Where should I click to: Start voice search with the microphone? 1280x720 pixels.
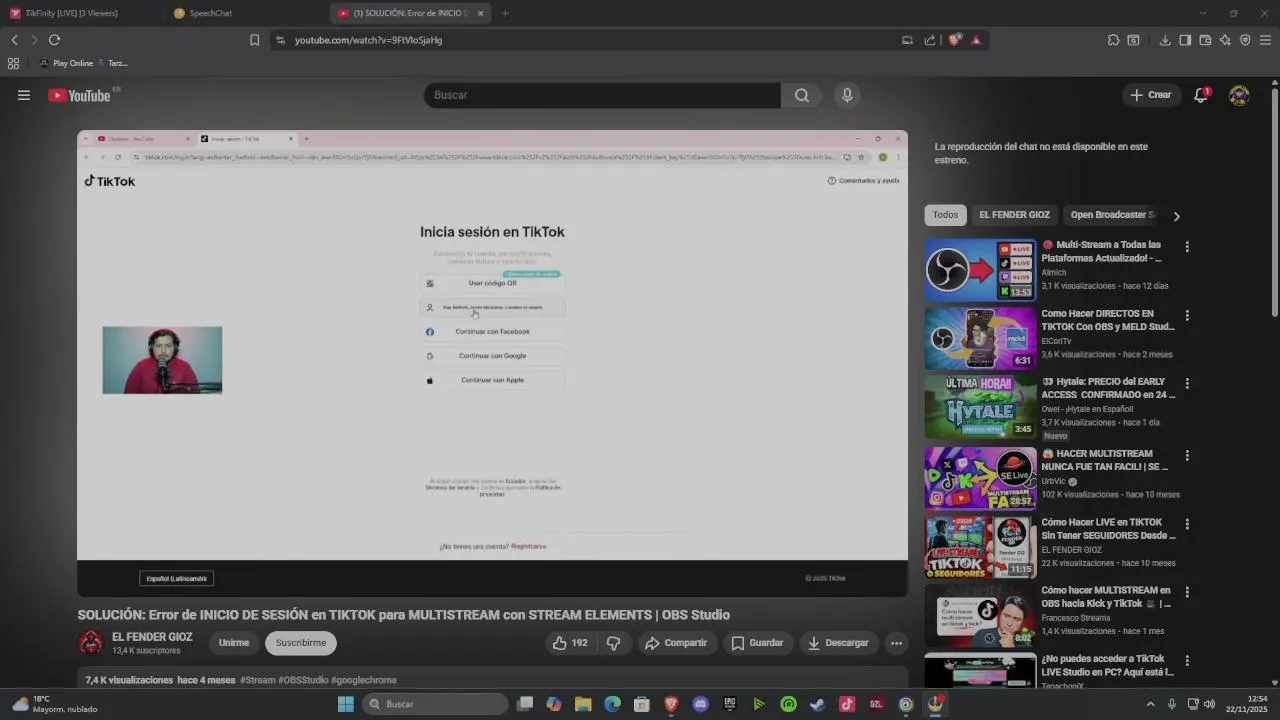coord(847,95)
